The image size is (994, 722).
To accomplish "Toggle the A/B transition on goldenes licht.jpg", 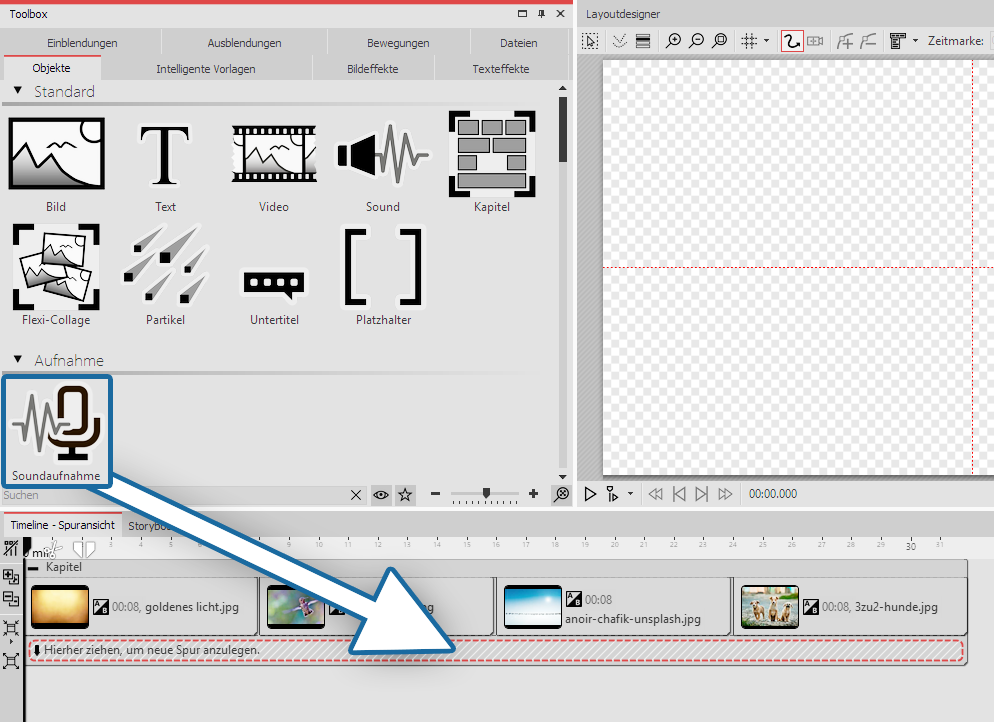I will (100, 606).
